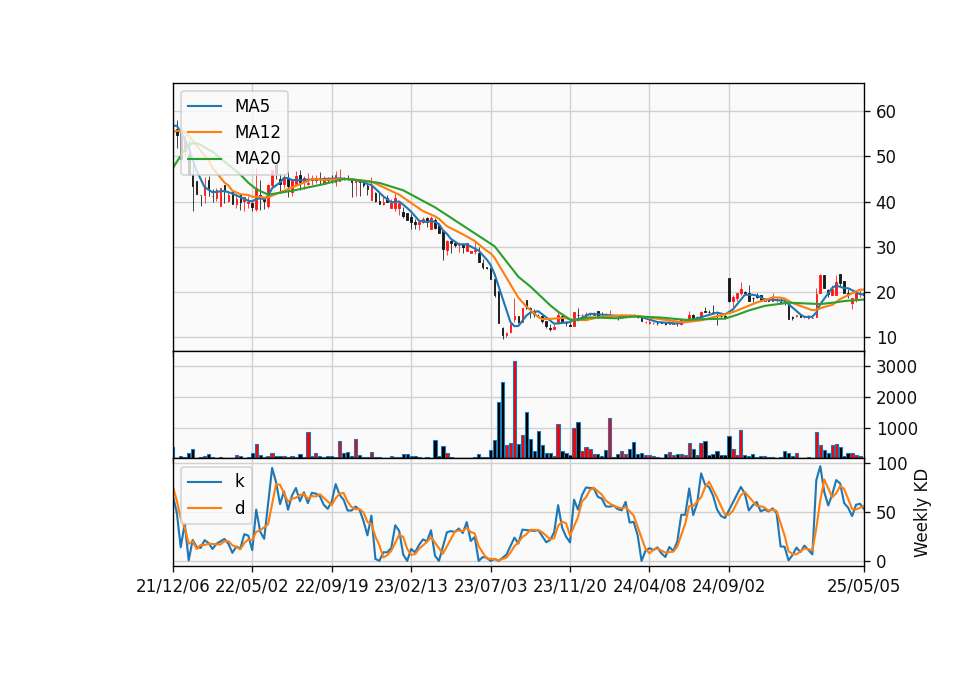Click the 21/12/06 date axis label
Viewport: 960px width, 690px height.
point(173,586)
